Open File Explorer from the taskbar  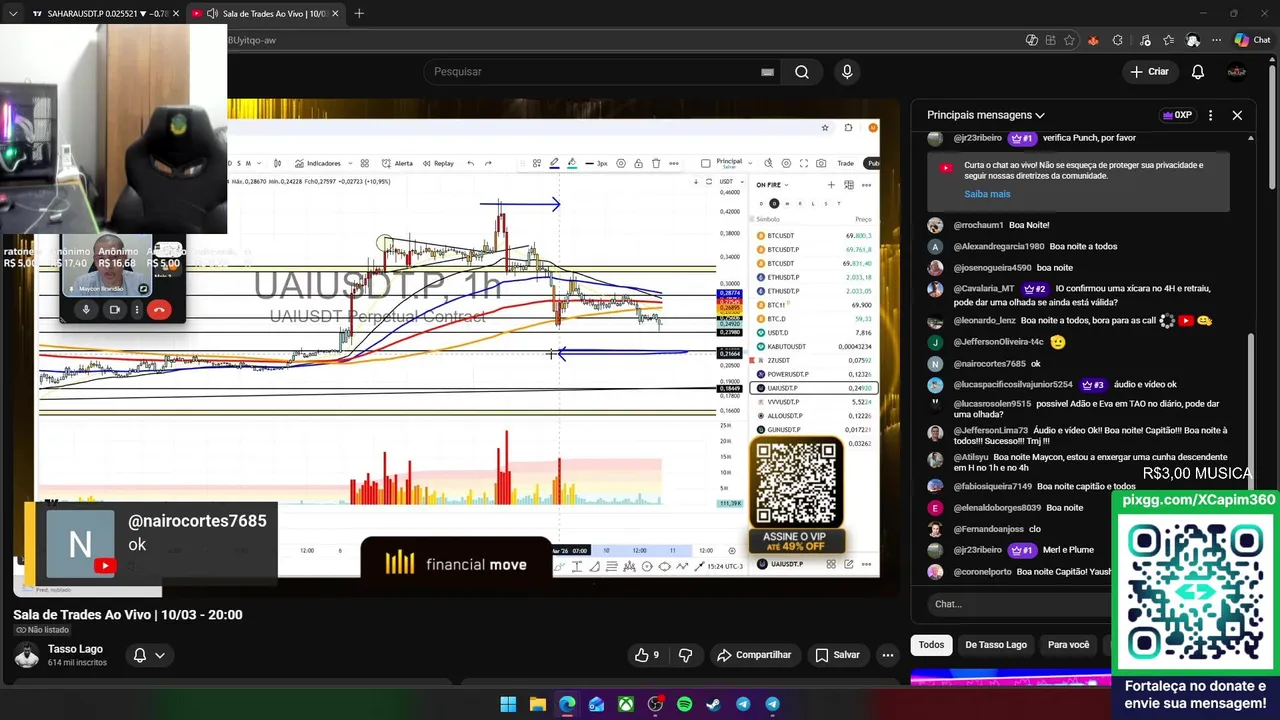[x=537, y=704]
